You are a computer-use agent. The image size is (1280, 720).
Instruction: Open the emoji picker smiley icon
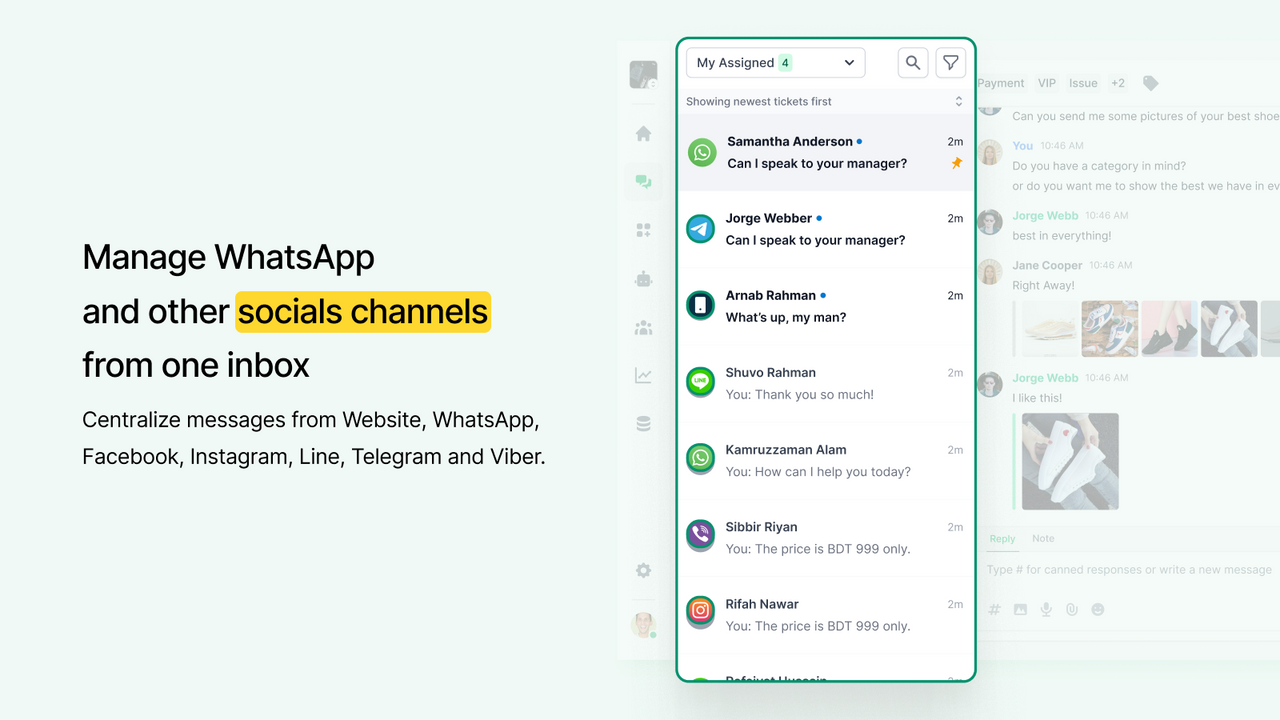click(x=1098, y=609)
